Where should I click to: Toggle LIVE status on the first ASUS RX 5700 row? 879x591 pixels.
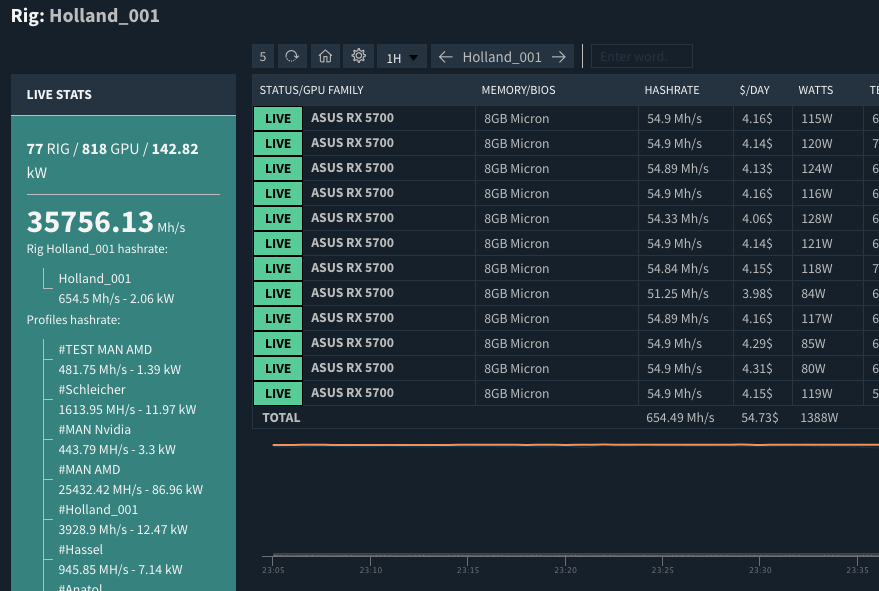point(277,118)
